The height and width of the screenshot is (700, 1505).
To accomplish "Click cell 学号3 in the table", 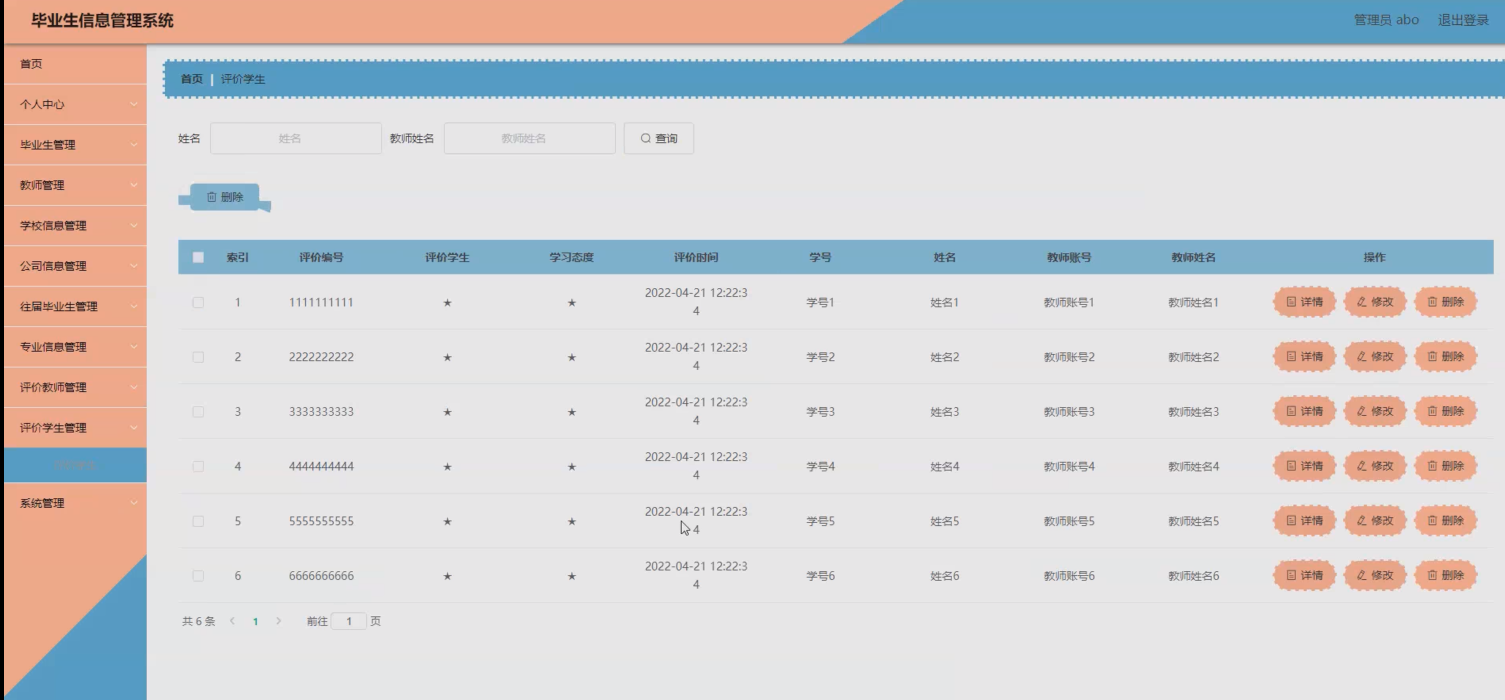I will pyautogui.click(x=820, y=411).
